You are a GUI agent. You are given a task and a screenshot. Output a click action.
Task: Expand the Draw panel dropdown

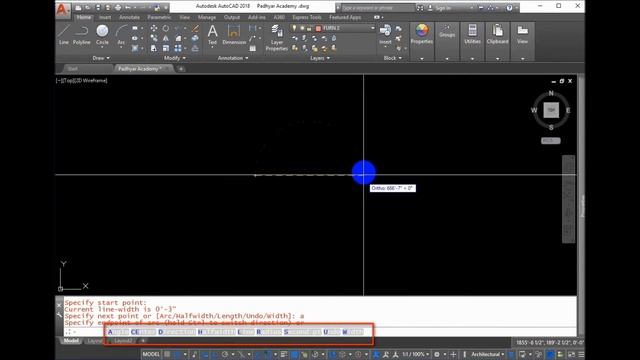[x=101, y=58]
